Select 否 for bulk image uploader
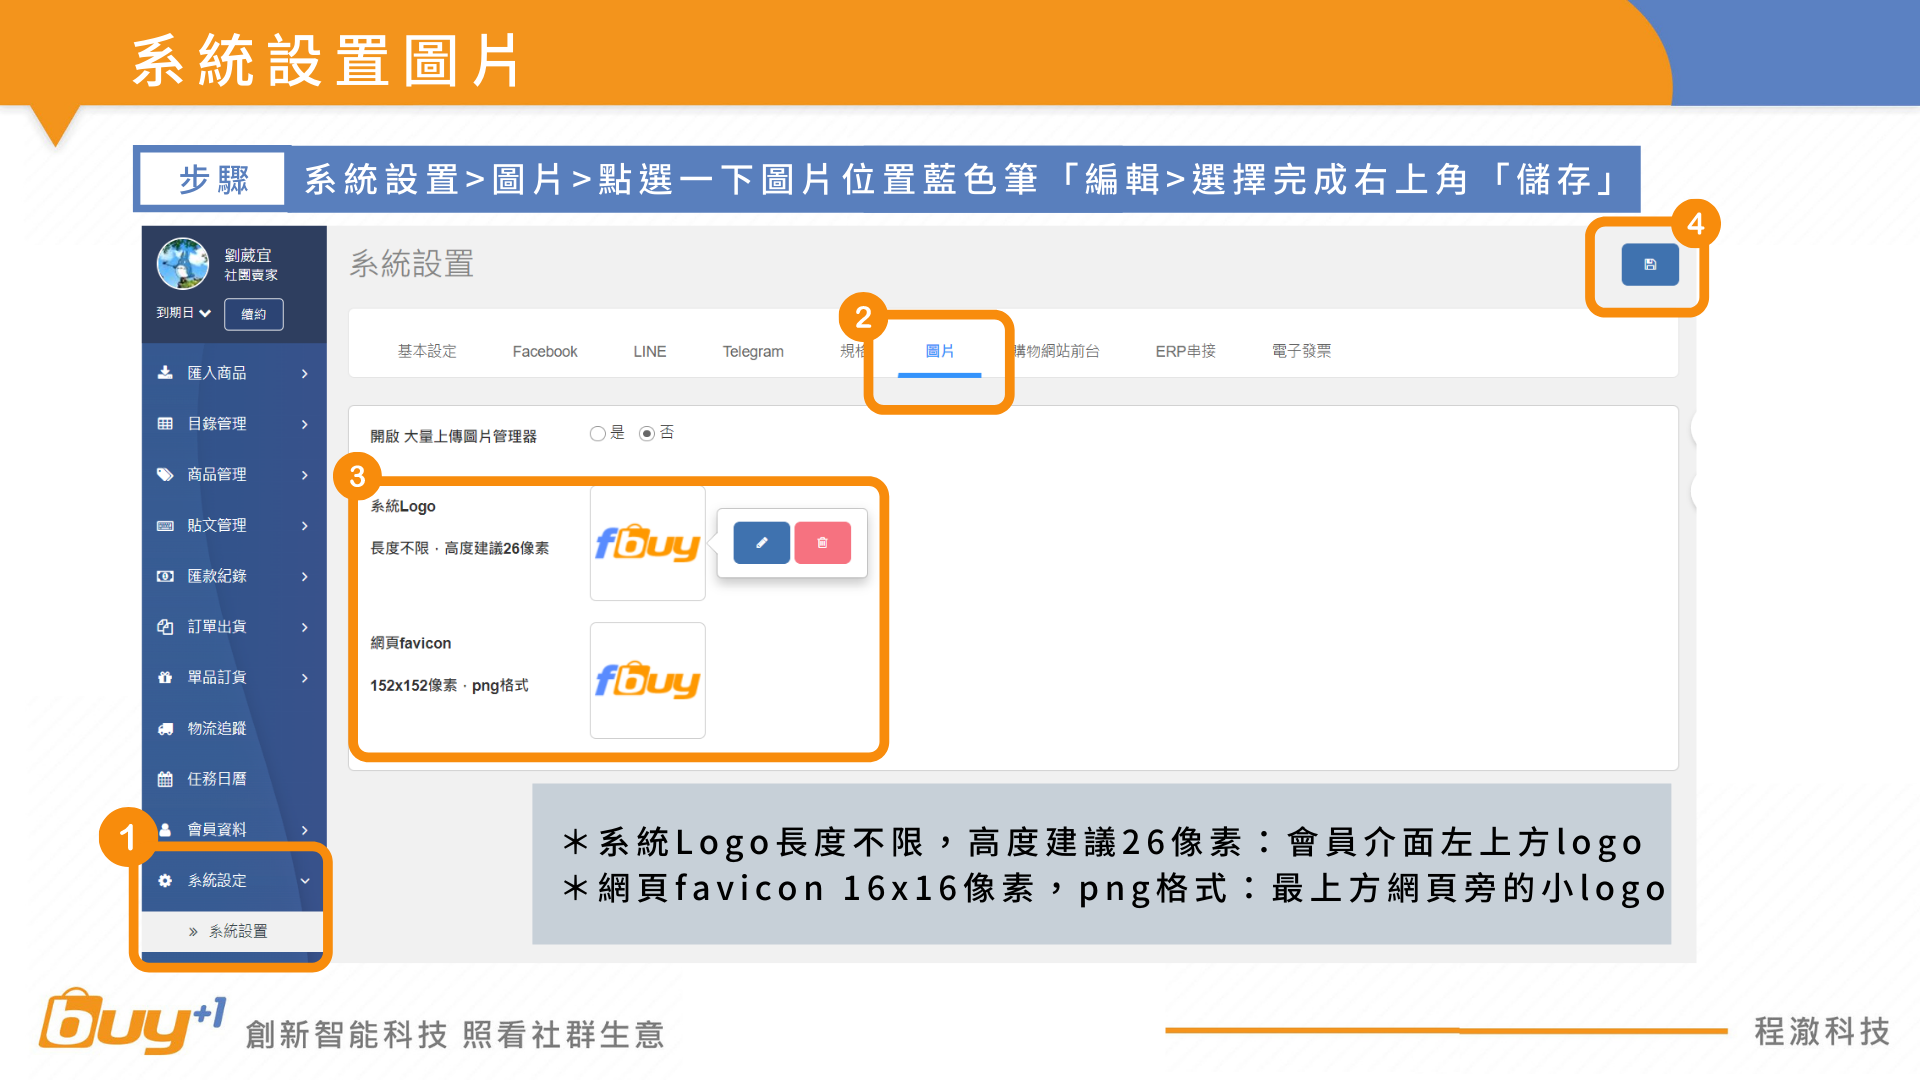The width and height of the screenshot is (1920, 1080). [647, 434]
